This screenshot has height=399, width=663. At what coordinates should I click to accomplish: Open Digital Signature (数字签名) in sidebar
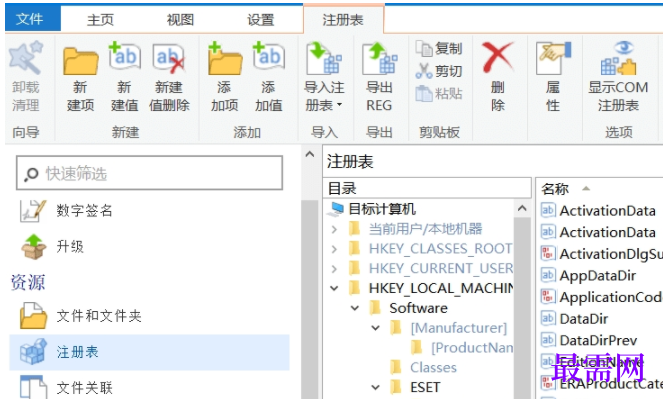coord(66,210)
